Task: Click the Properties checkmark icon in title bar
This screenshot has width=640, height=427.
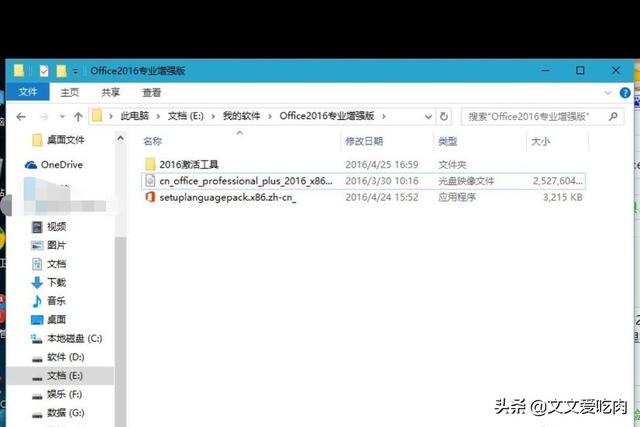Action: [x=44, y=71]
